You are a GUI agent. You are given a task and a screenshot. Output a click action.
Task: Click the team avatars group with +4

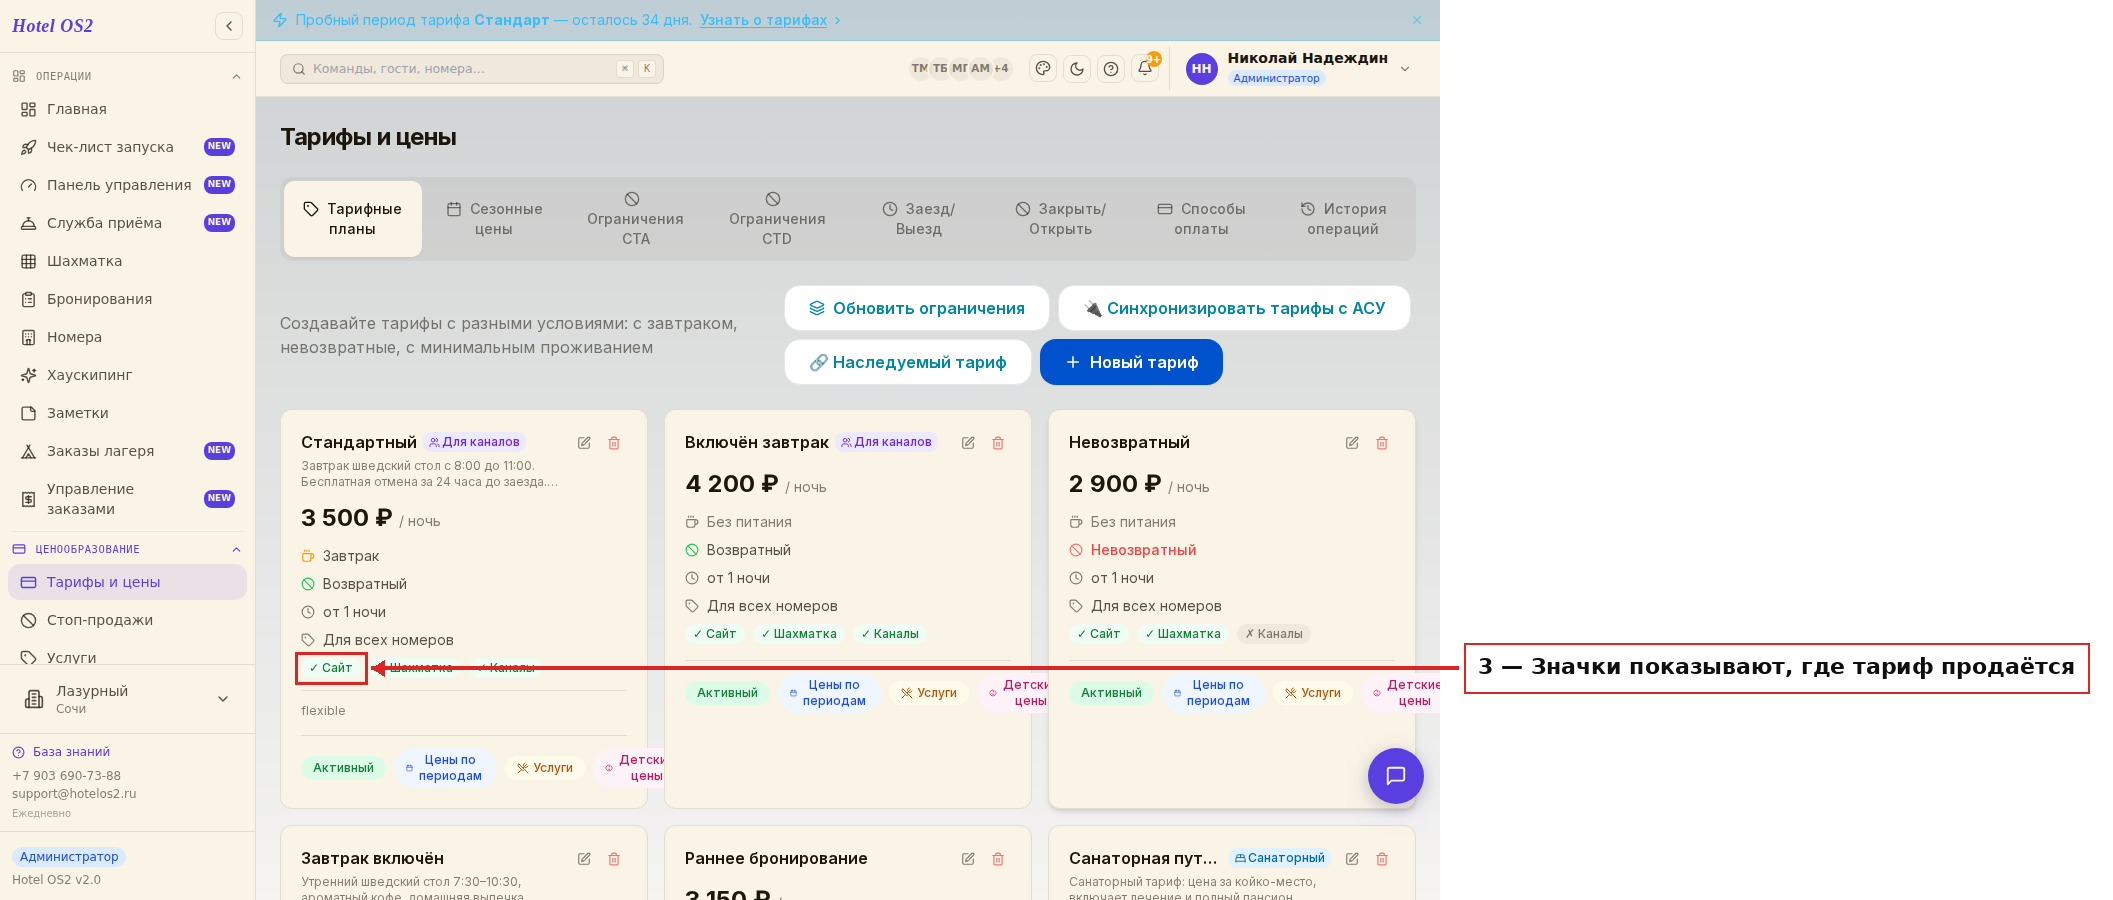pos(960,68)
